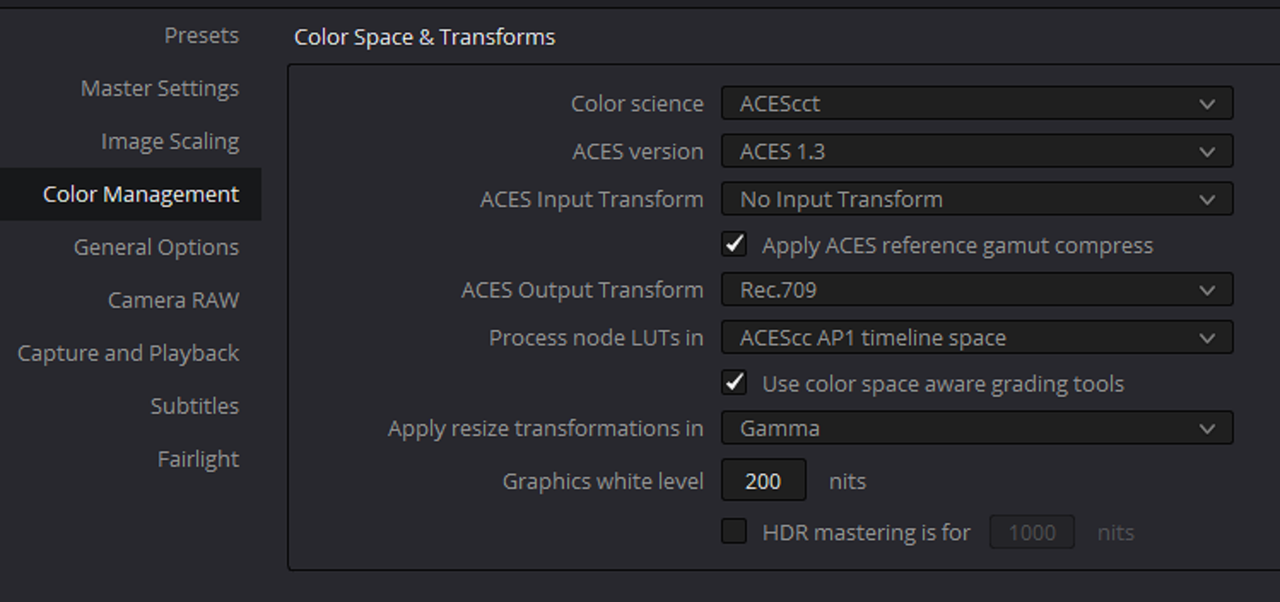Image resolution: width=1280 pixels, height=602 pixels.
Task: Click the Apply resize transformations in label
Action: (546, 428)
